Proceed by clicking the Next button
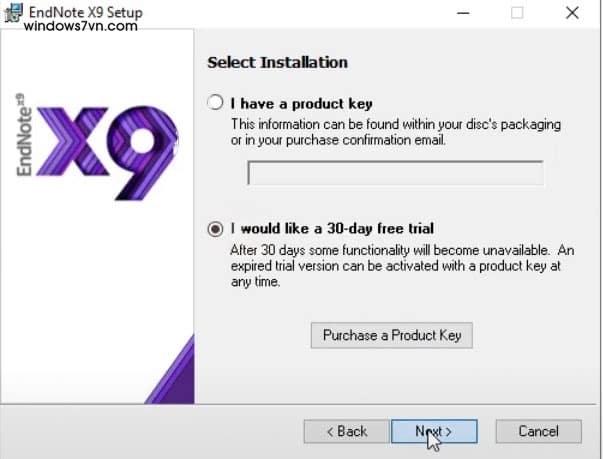 coord(434,431)
